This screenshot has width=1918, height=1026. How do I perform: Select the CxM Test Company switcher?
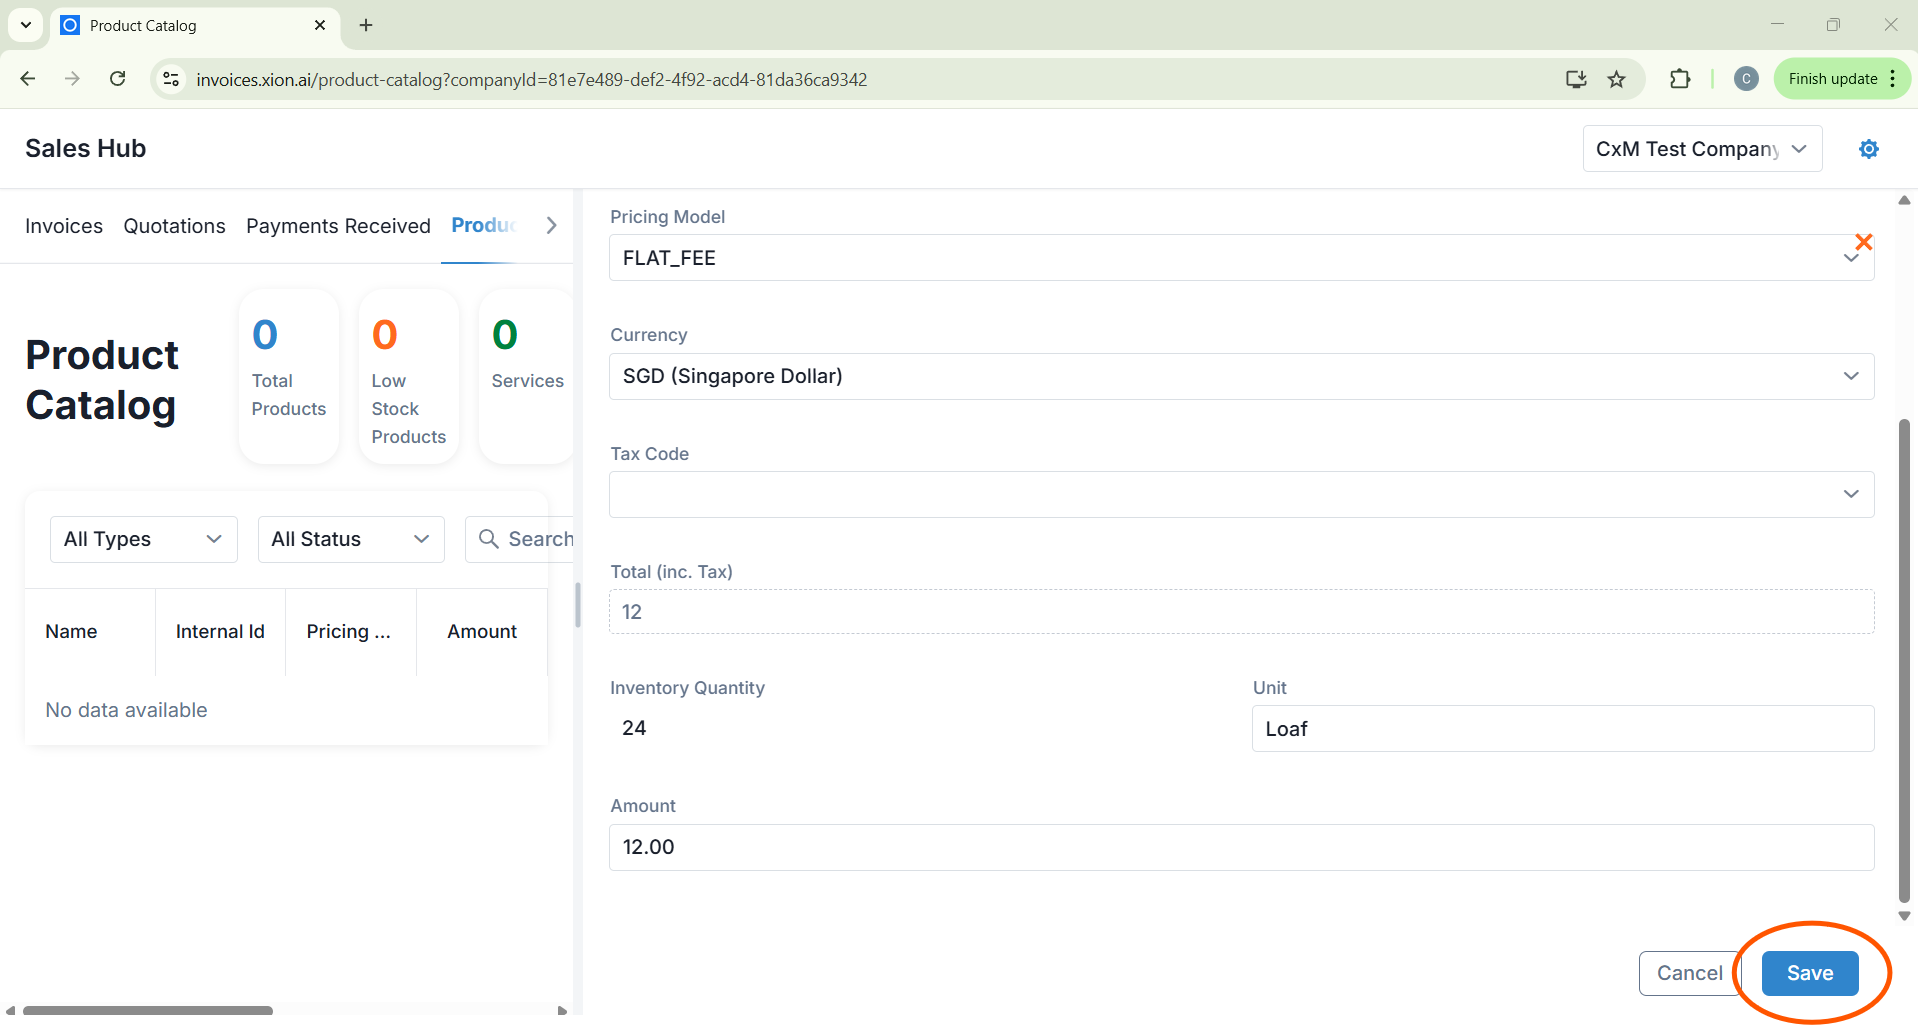point(1701,149)
